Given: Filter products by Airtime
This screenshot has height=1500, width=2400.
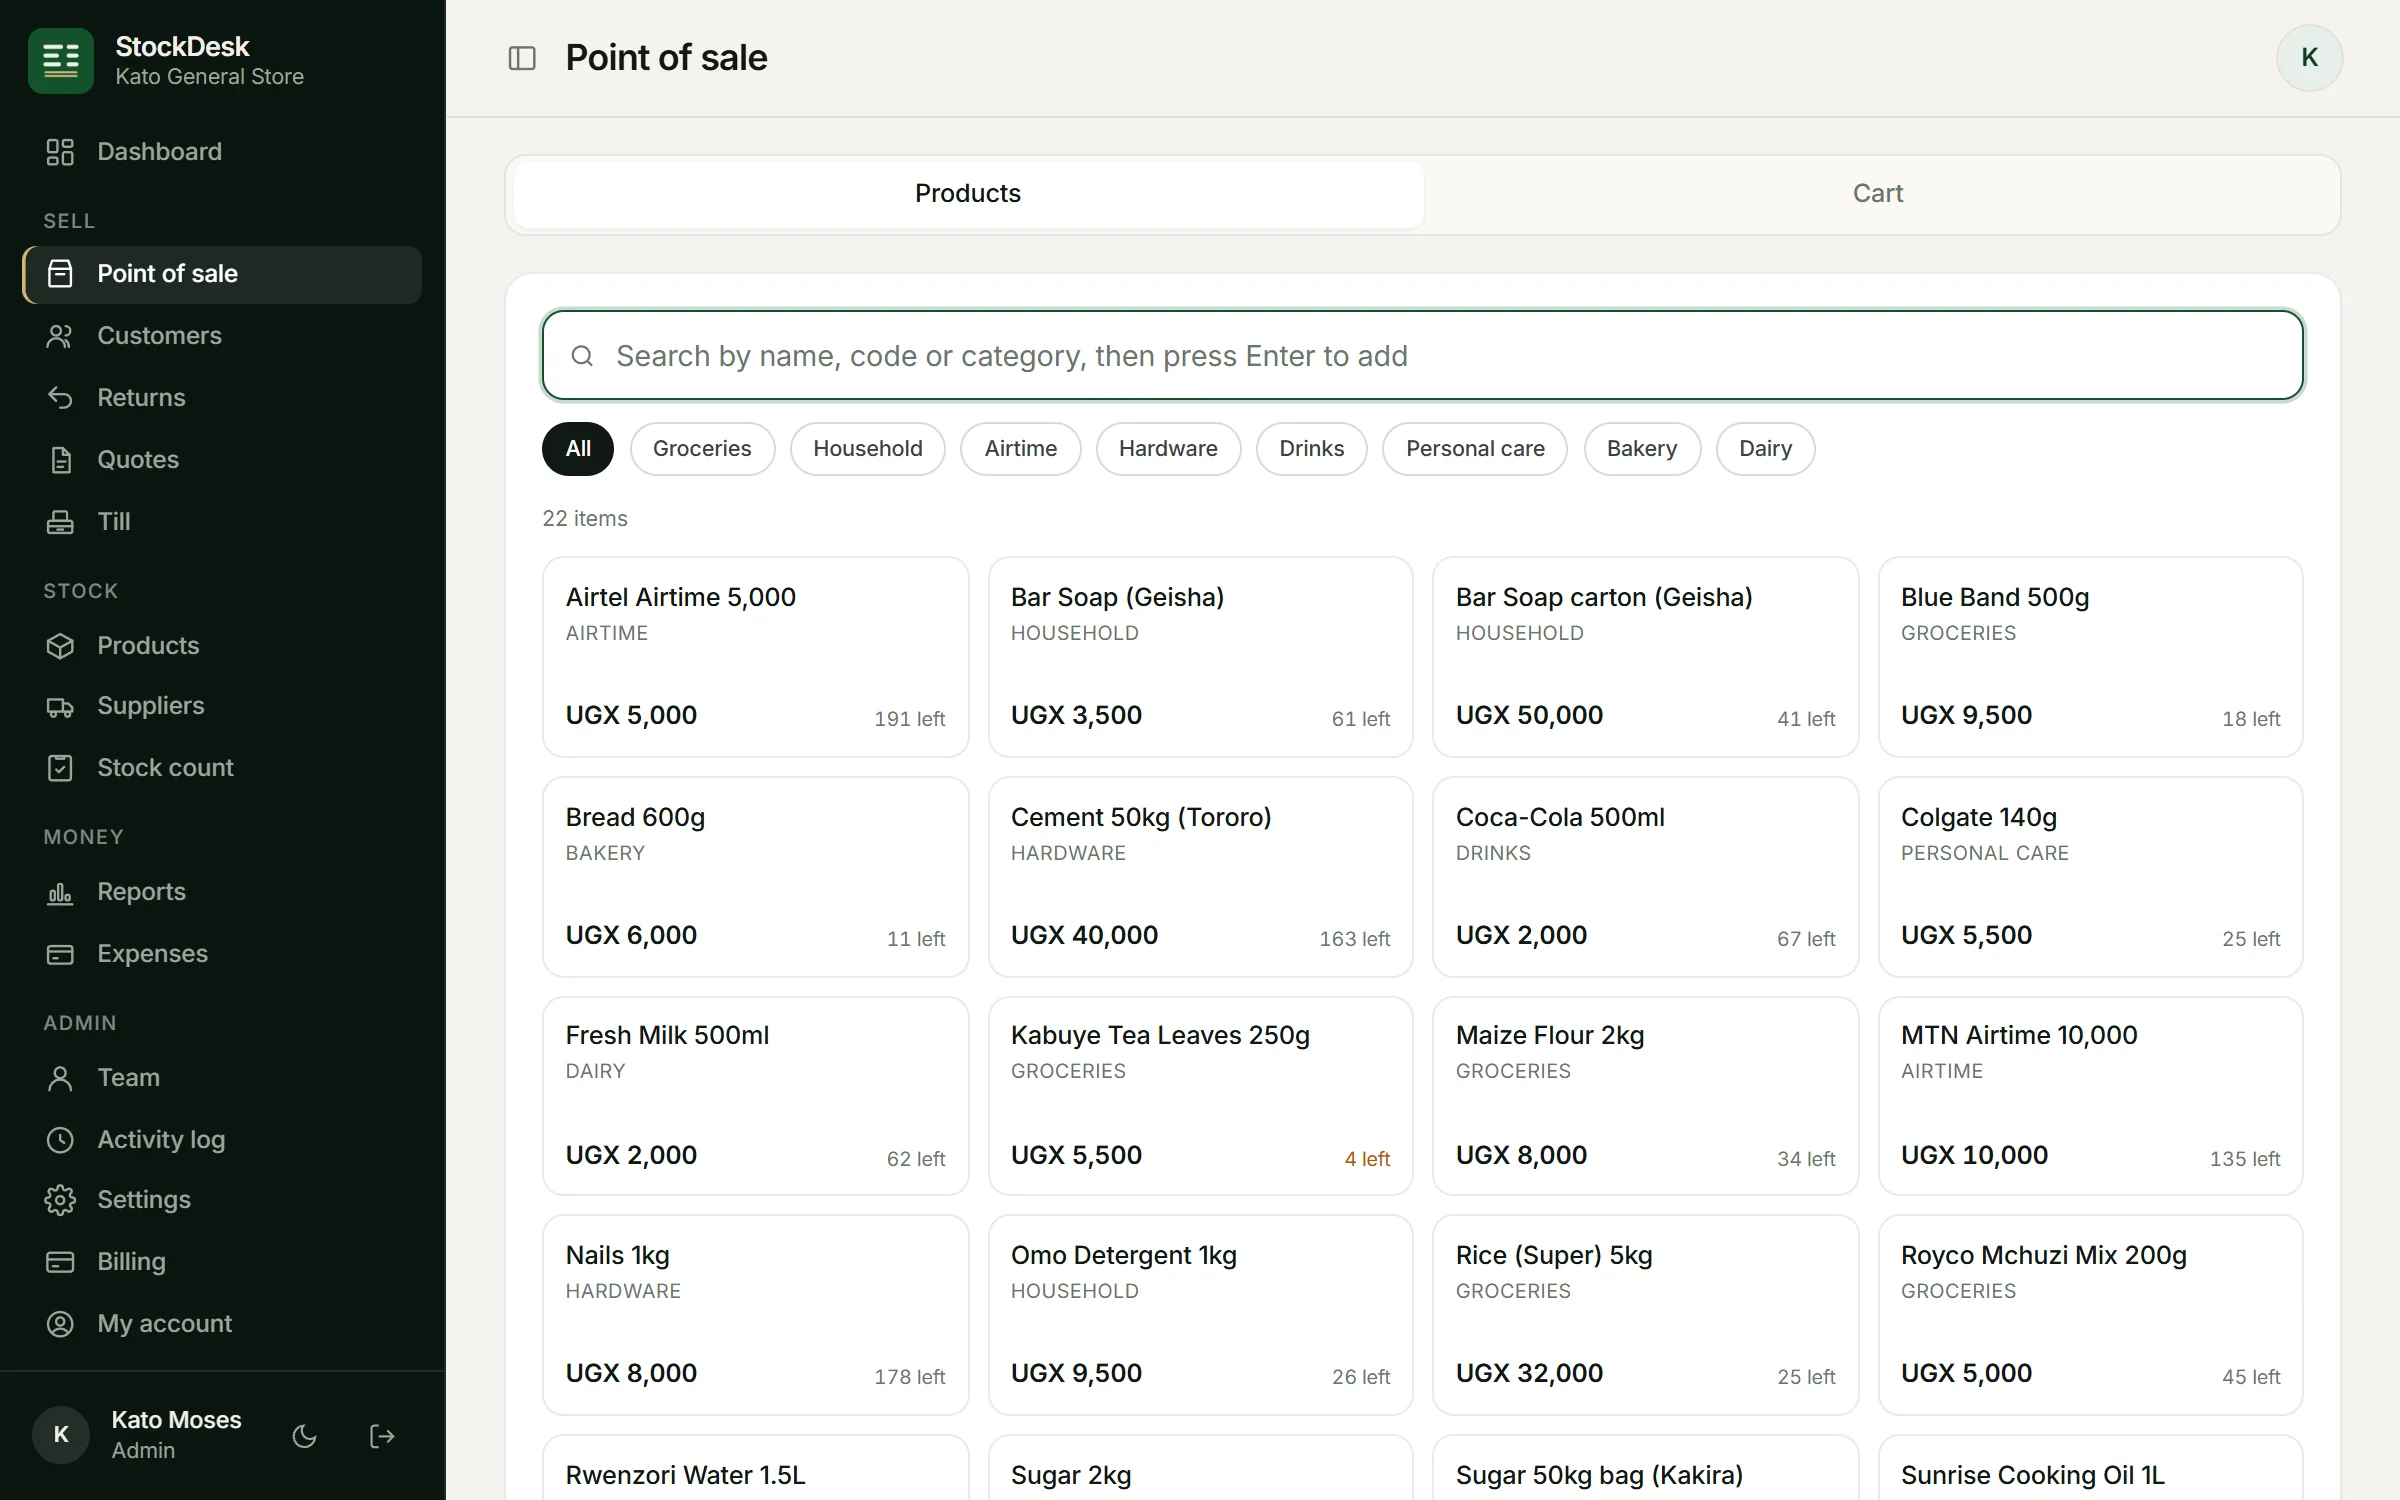Looking at the screenshot, I should (x=1021, y=449).
